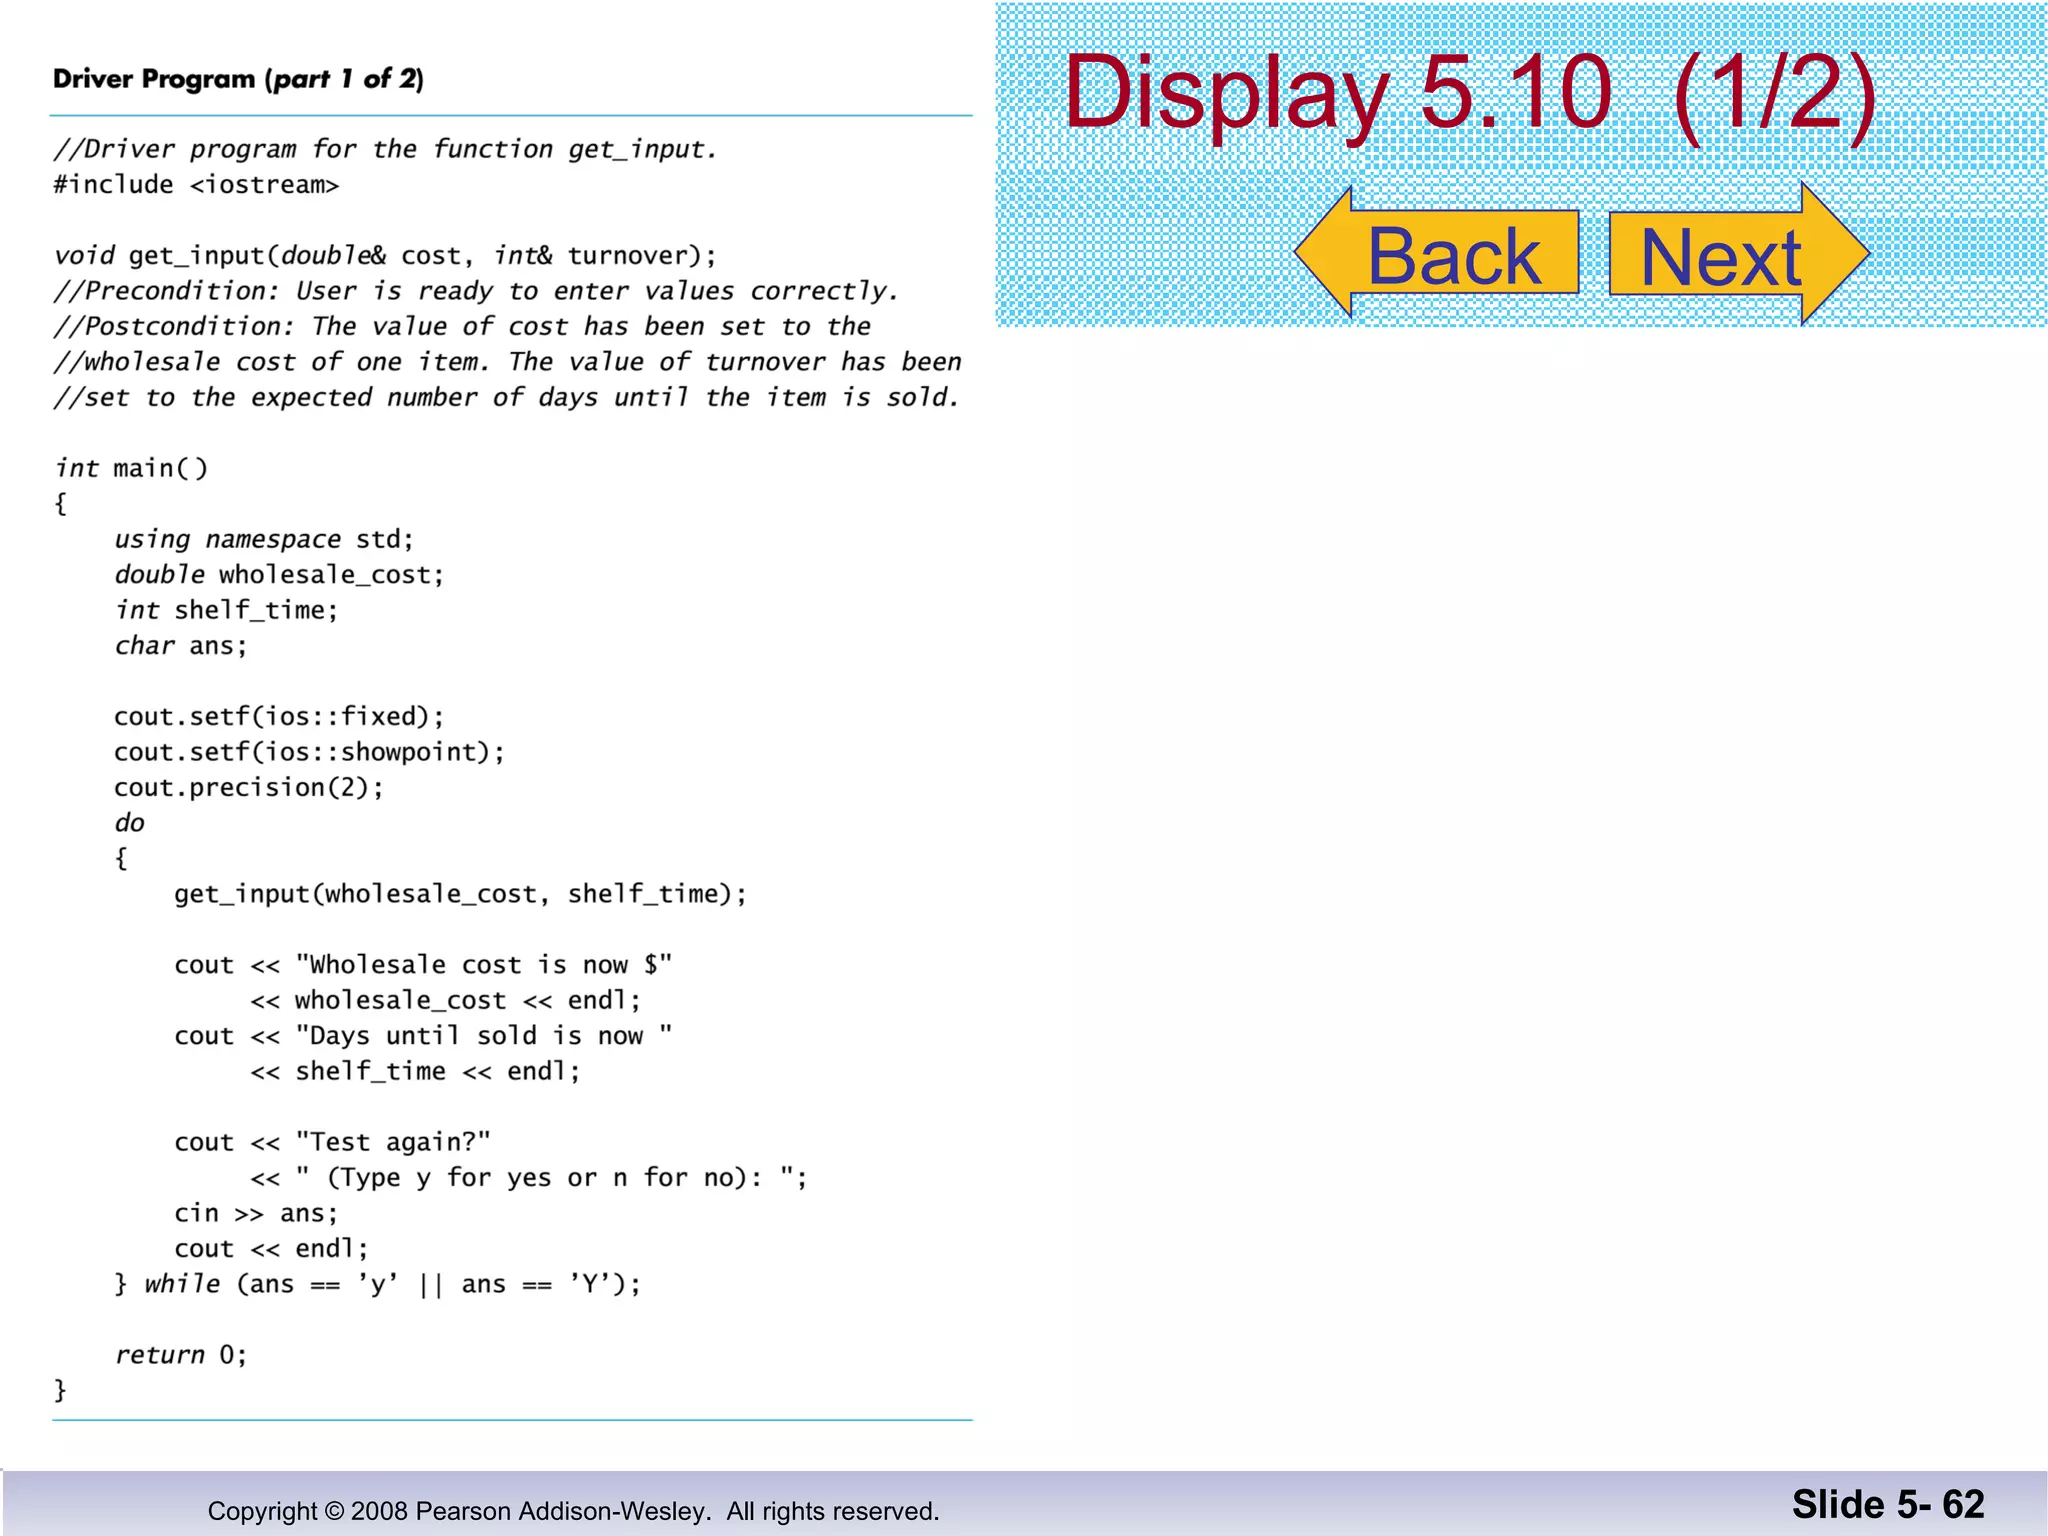The width and height of the screenshot is (2048, 1536).
Task: Click the 'using namespace std;' line
Action: point(264,540)
